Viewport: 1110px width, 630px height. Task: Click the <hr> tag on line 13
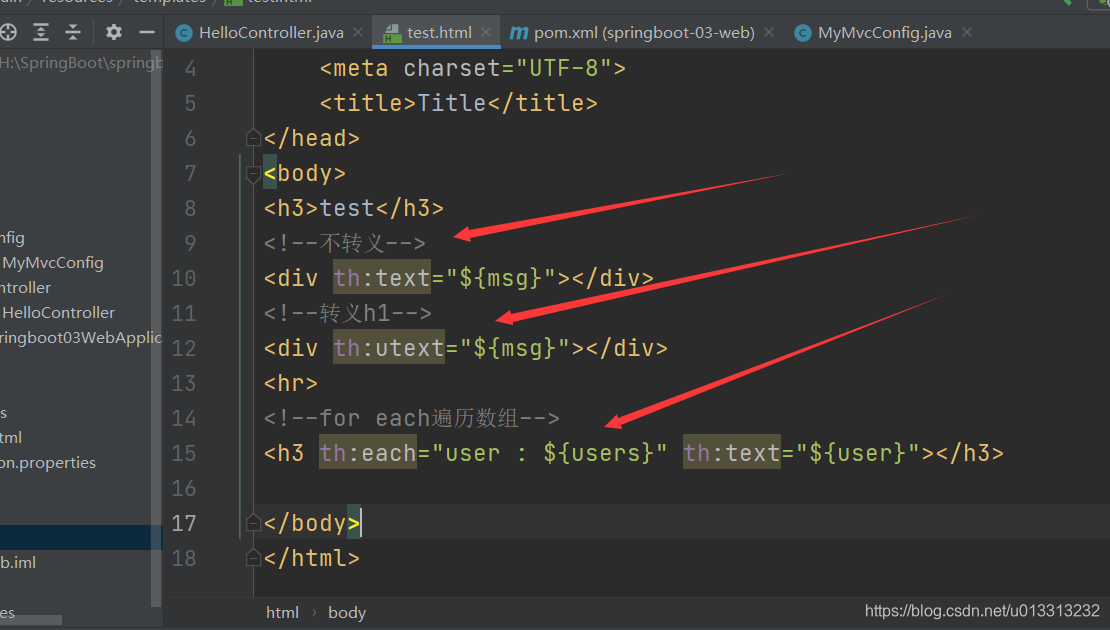point(291,383)
